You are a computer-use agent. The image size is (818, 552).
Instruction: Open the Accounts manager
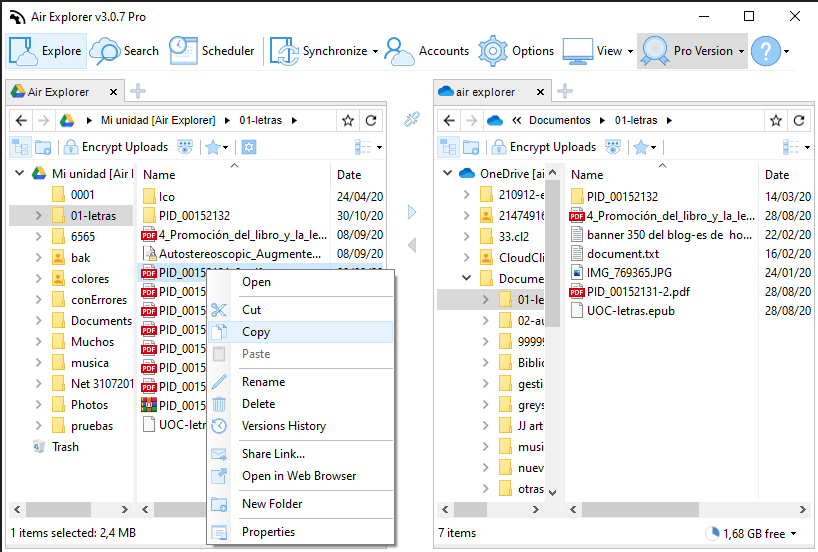(427, 51)
